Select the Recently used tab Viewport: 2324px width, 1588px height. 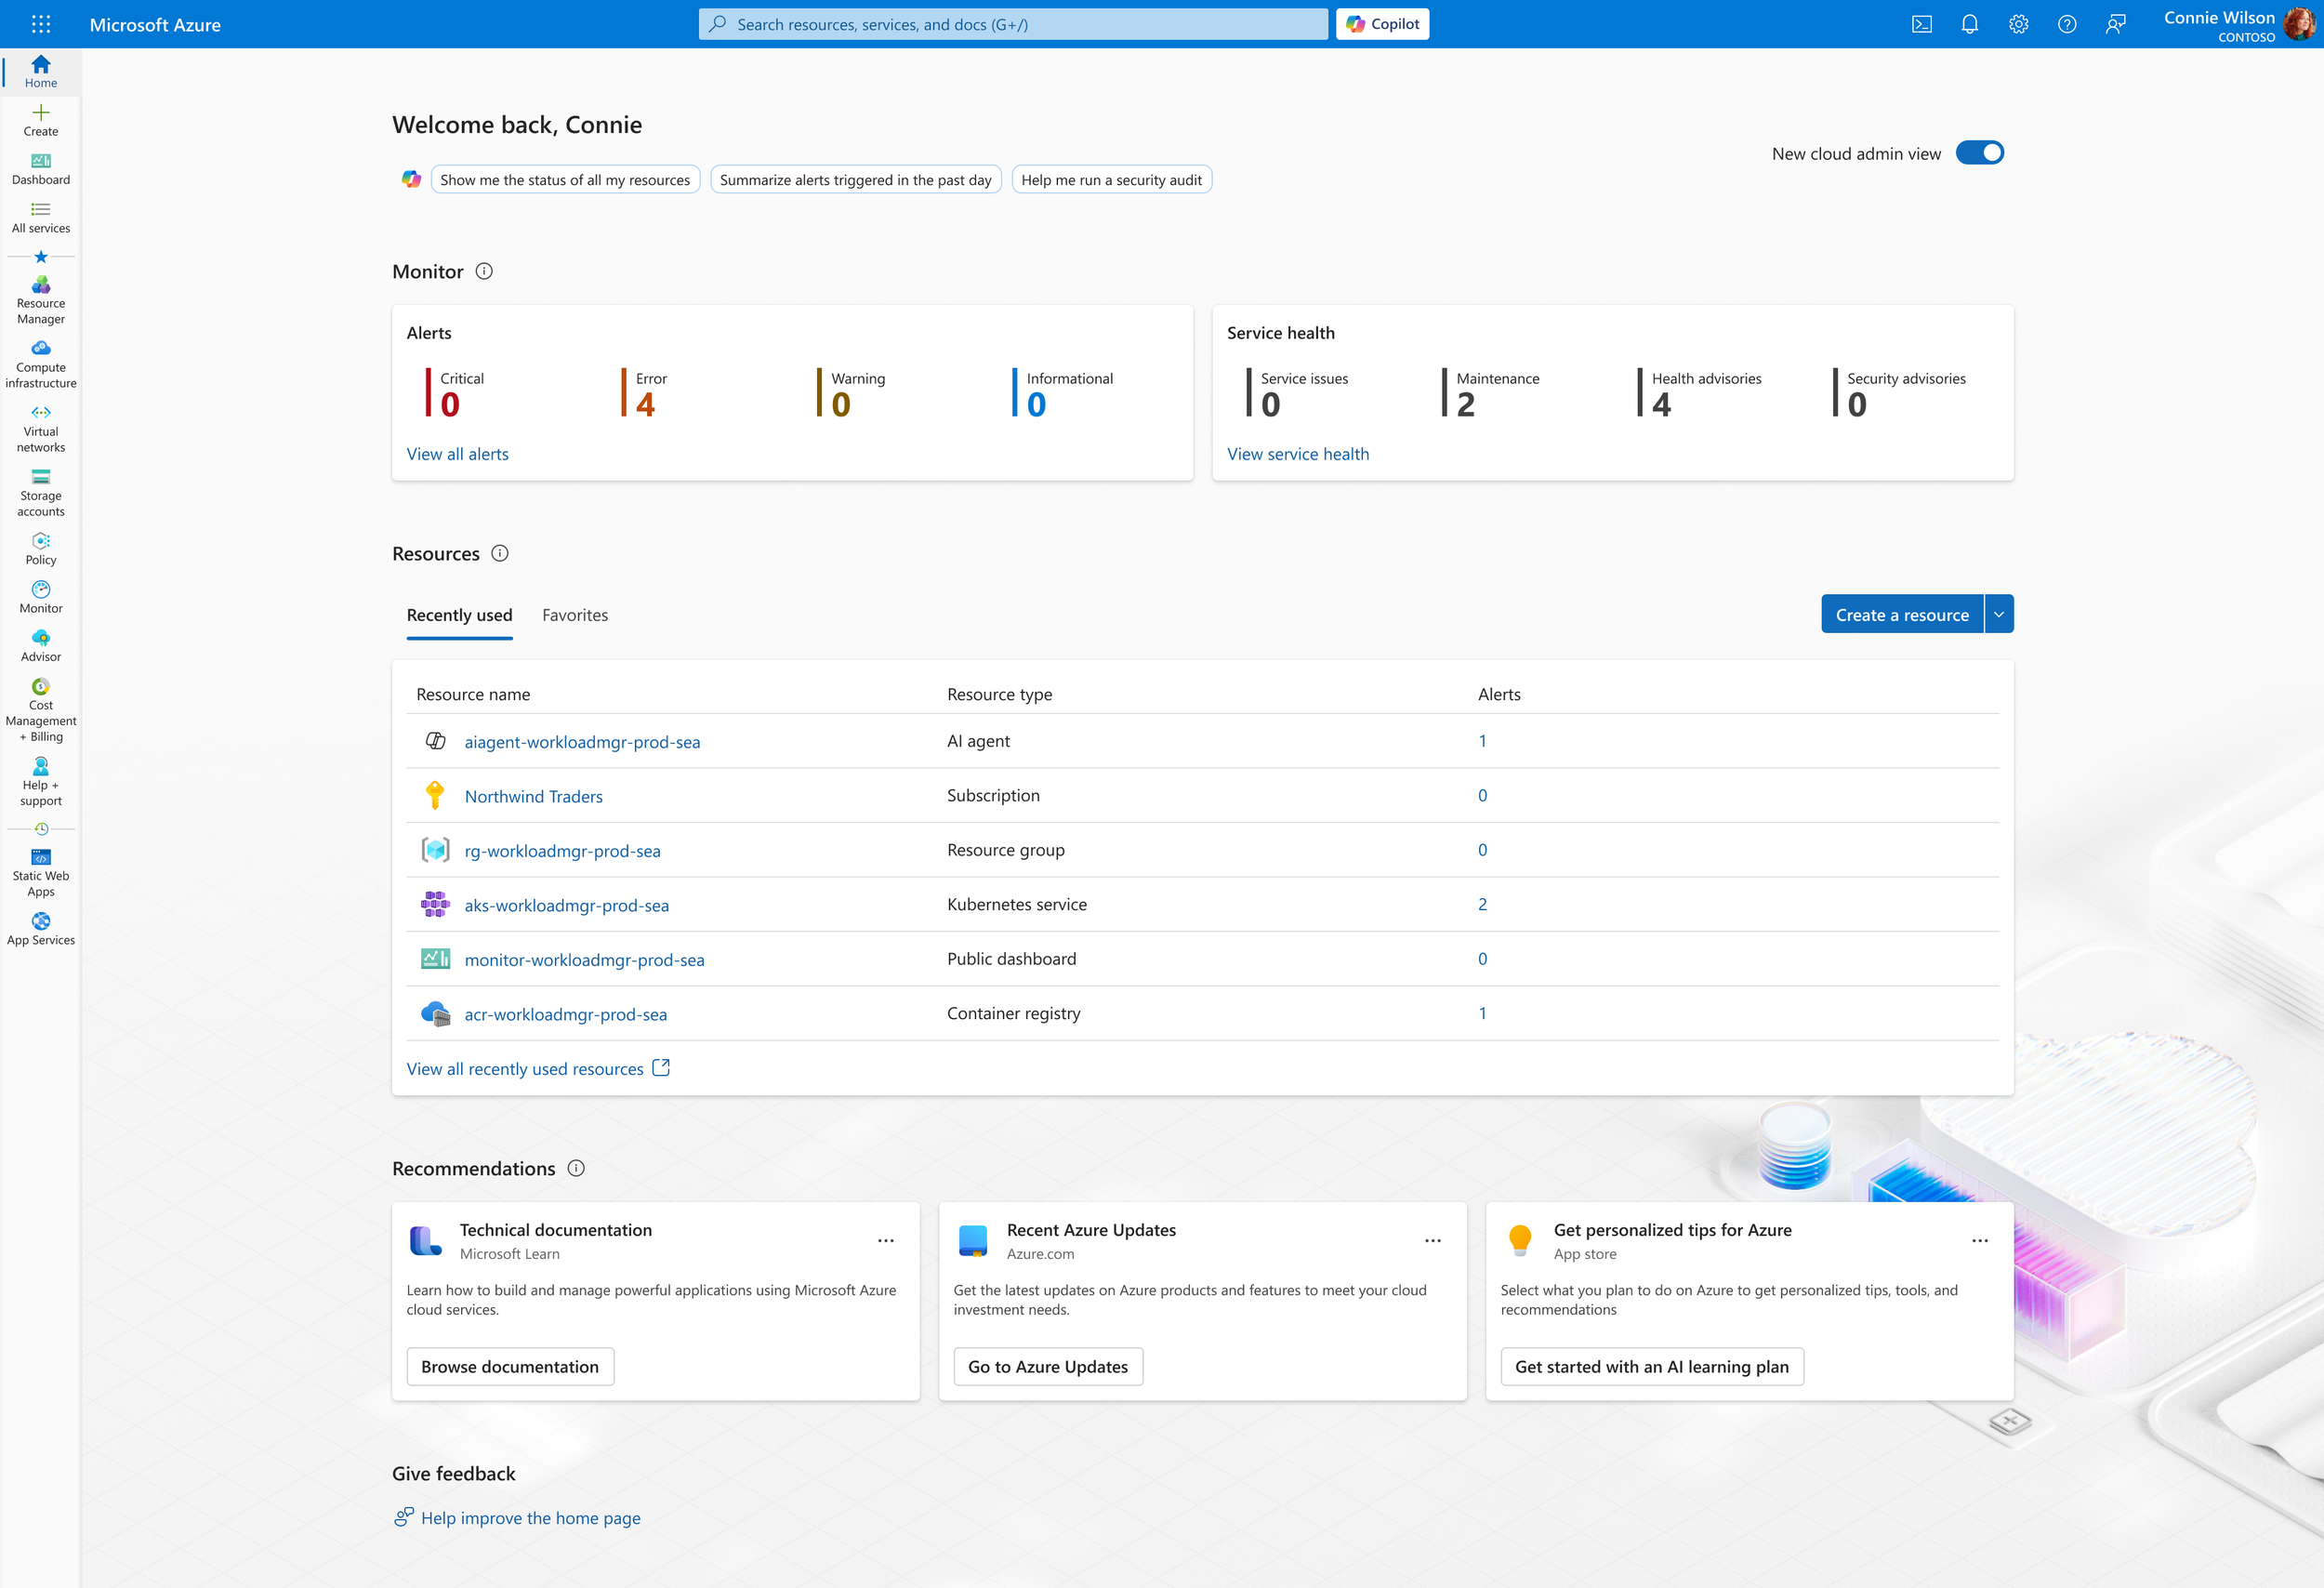pyautogui.click(x=459, y=615)
